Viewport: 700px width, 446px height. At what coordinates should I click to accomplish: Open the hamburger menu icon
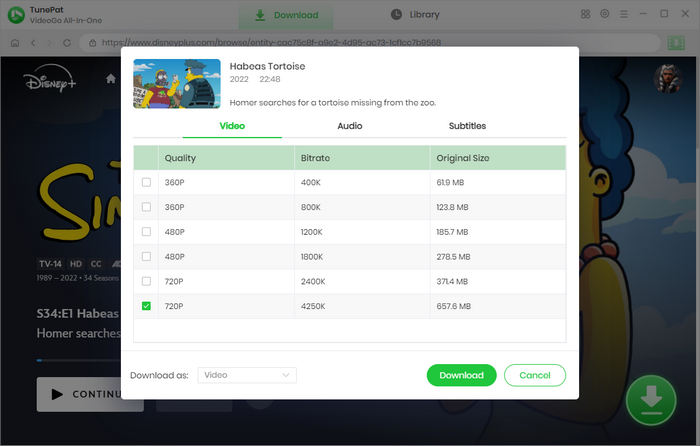[x=624, y=14]
